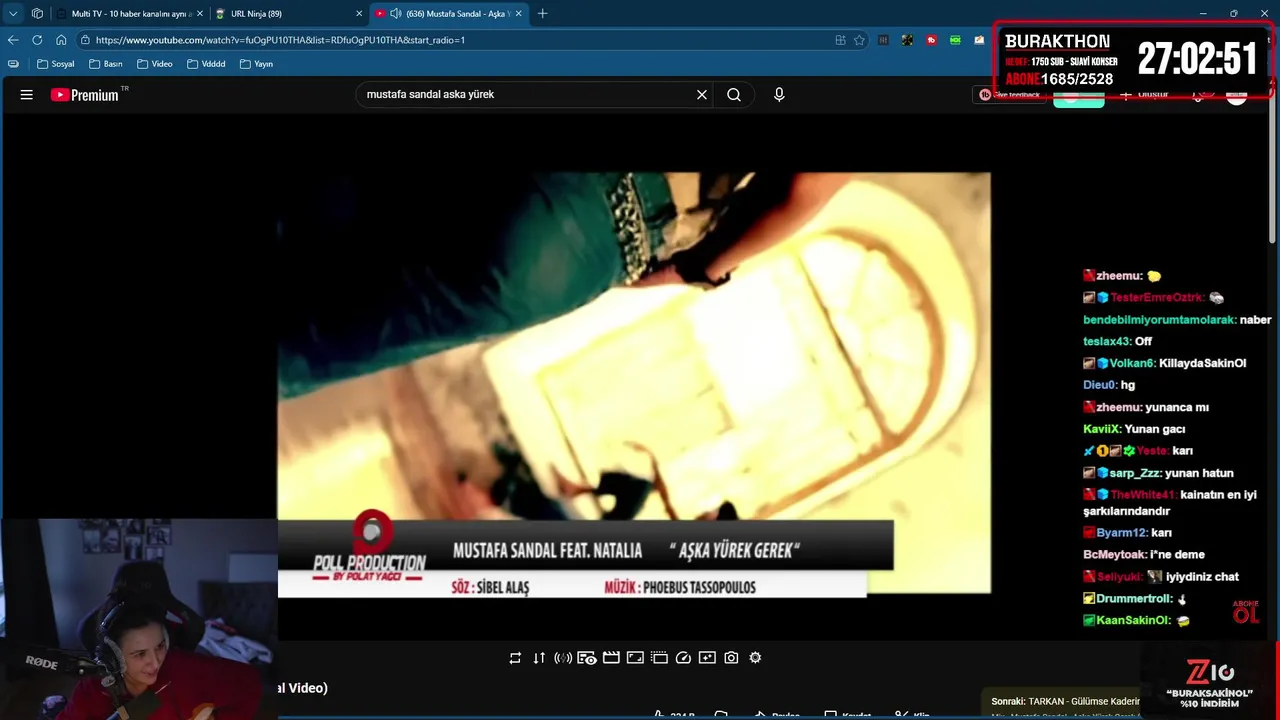Click the card-with-eye icon below video
This screenshot has height=720, width=1280.
(587, 658)
